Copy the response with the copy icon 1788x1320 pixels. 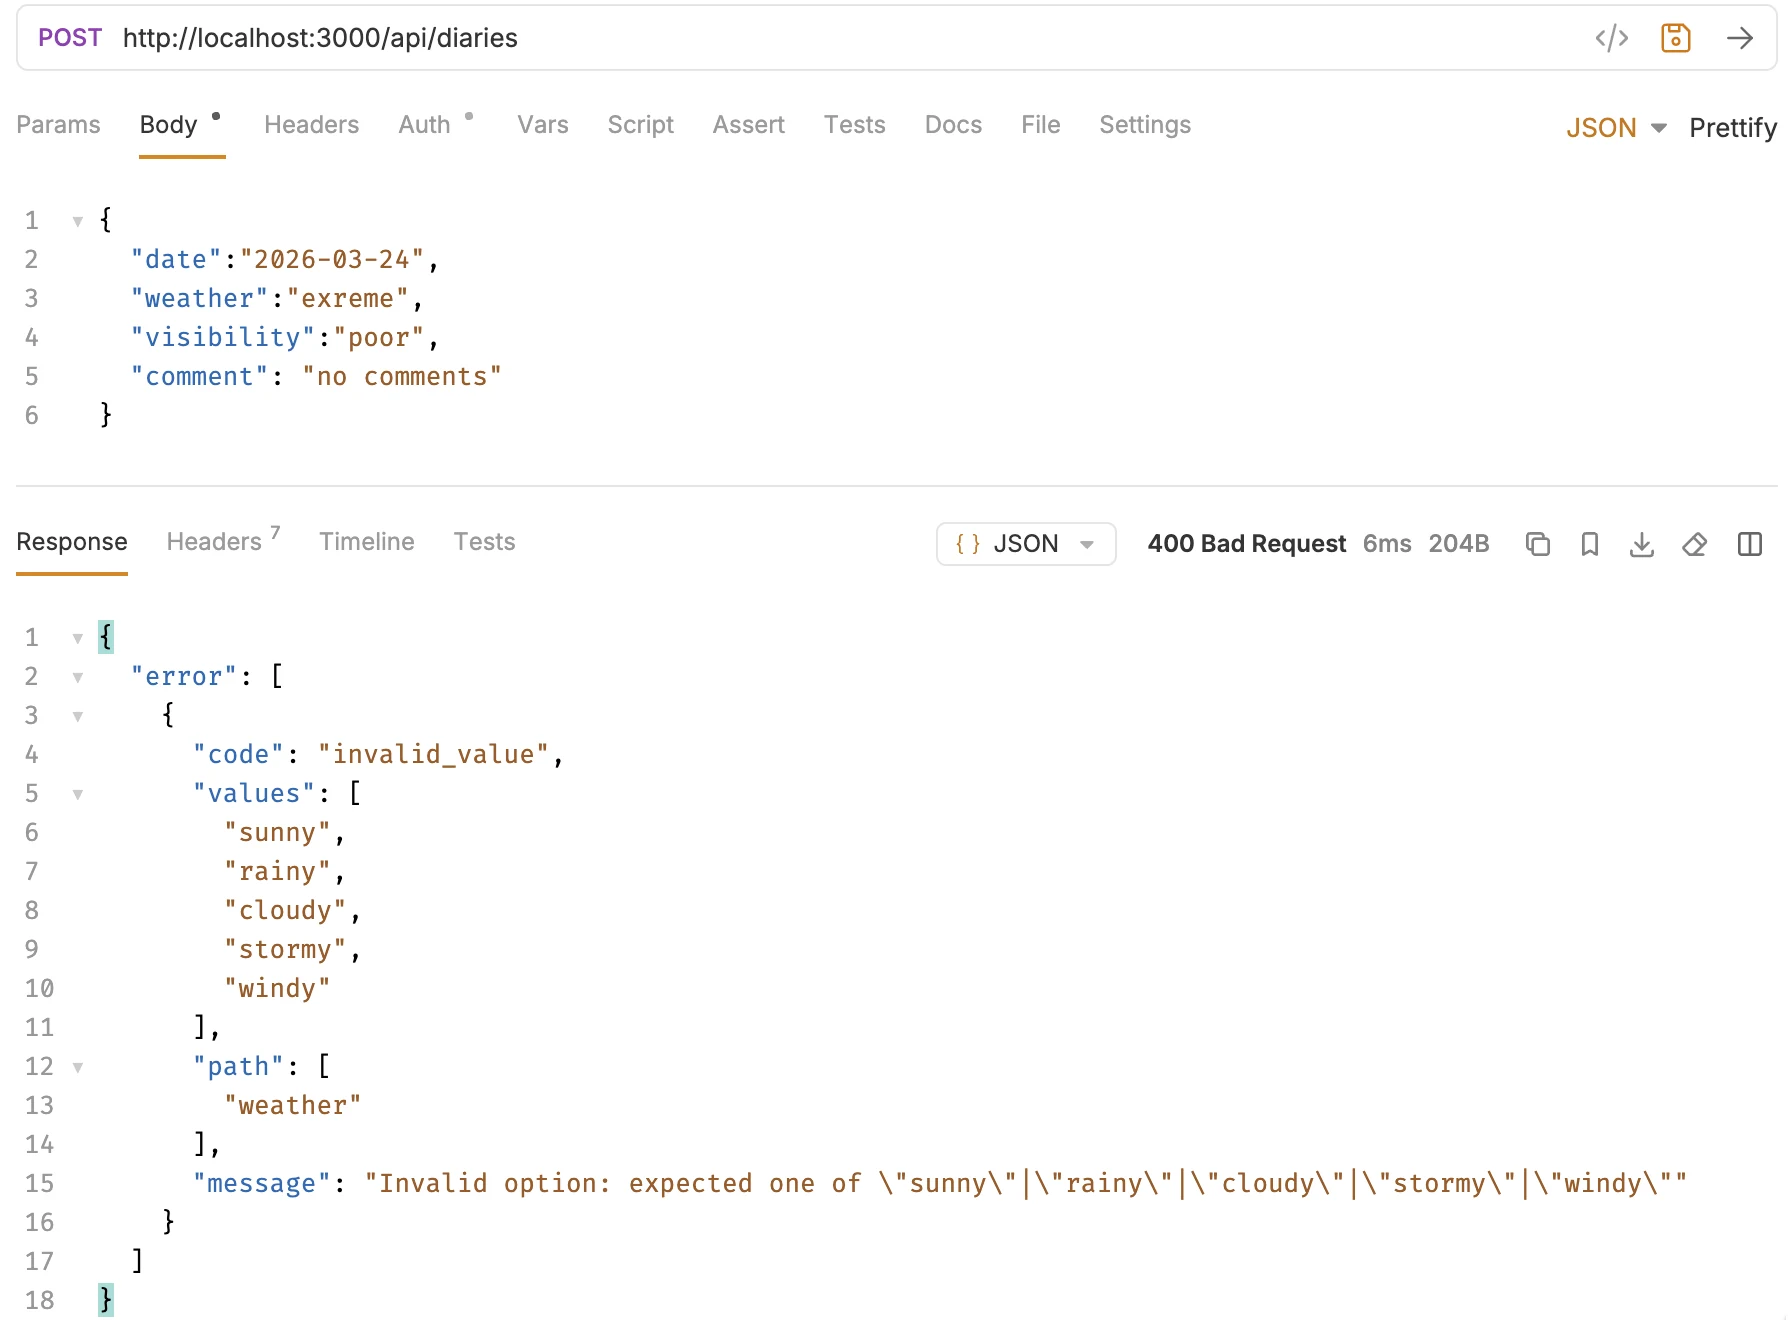click(1538, 544)
